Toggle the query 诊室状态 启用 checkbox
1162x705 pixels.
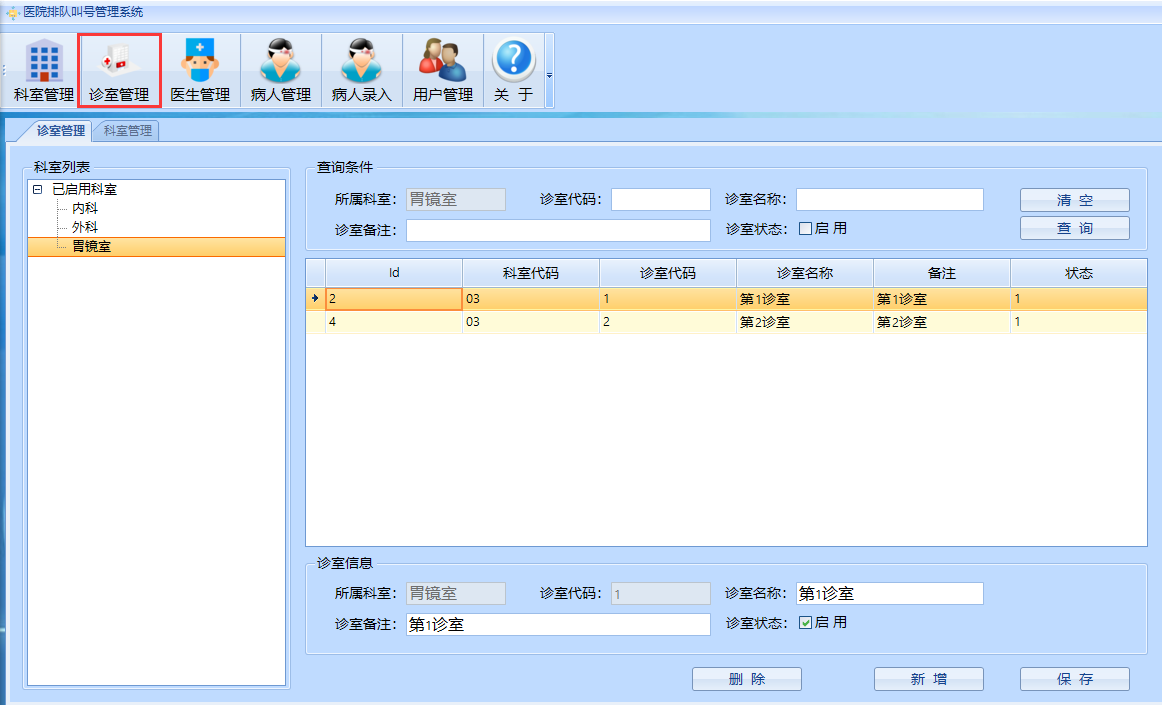coord(805,229)
